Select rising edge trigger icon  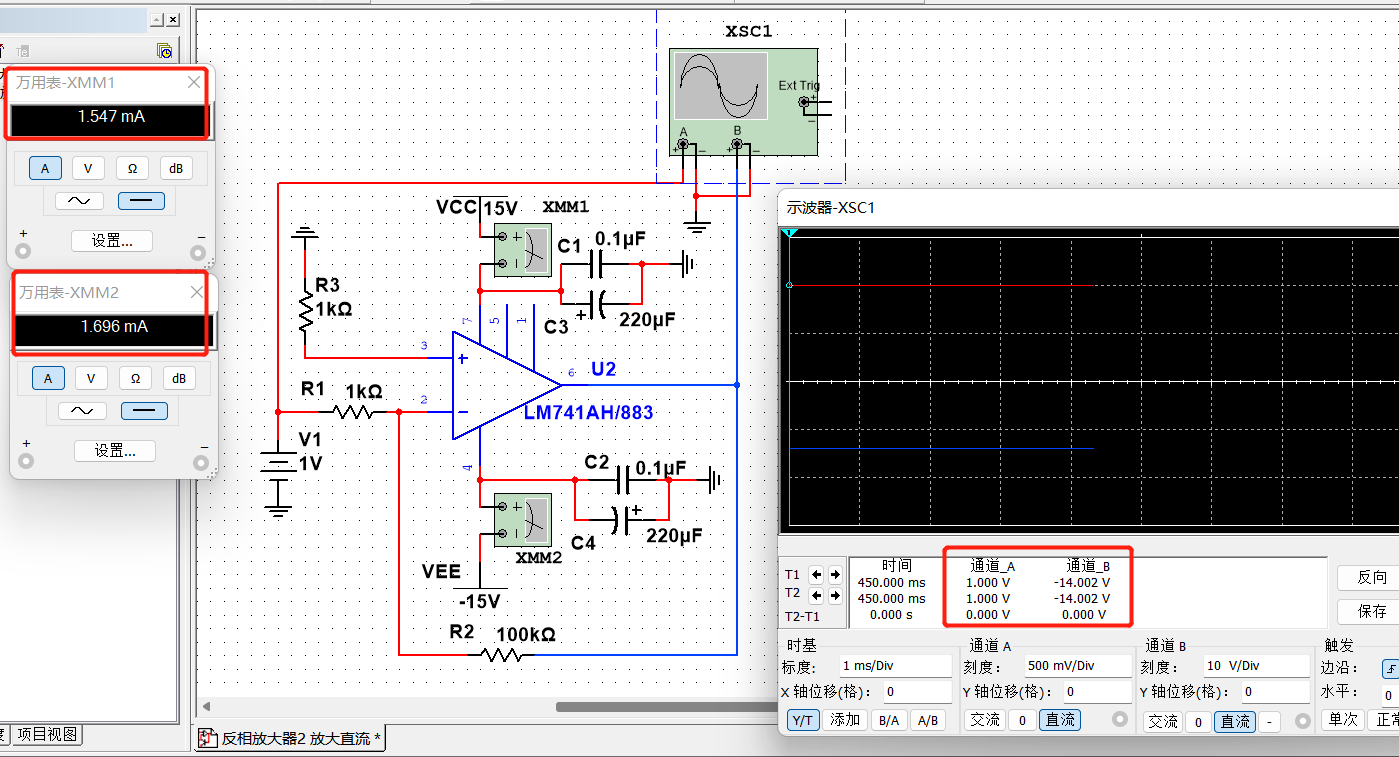[1390, 669]
